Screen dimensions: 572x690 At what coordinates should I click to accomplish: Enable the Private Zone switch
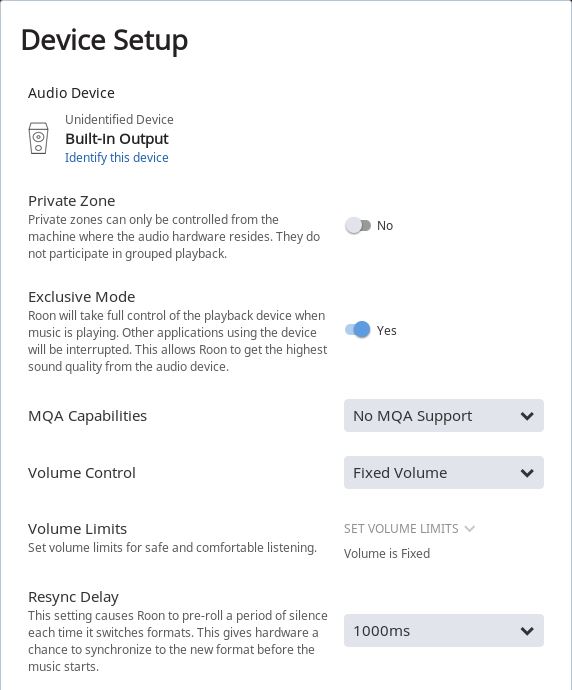358,226
